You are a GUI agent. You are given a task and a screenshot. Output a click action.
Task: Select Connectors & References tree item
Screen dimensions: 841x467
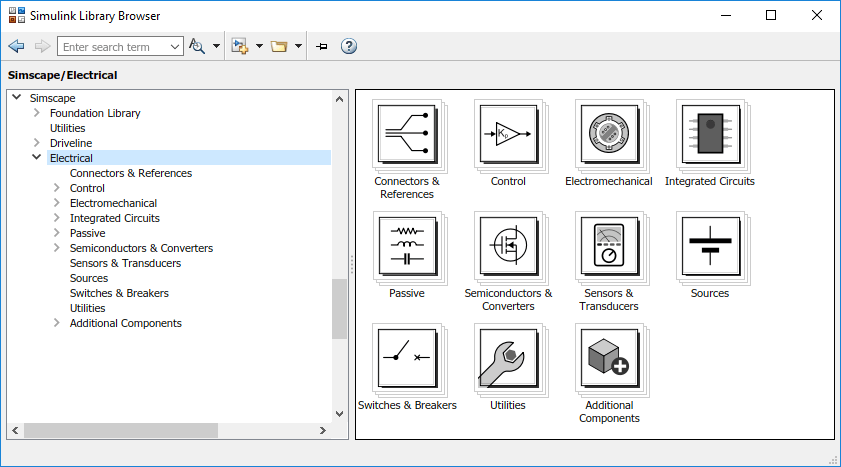click(131, 173)
